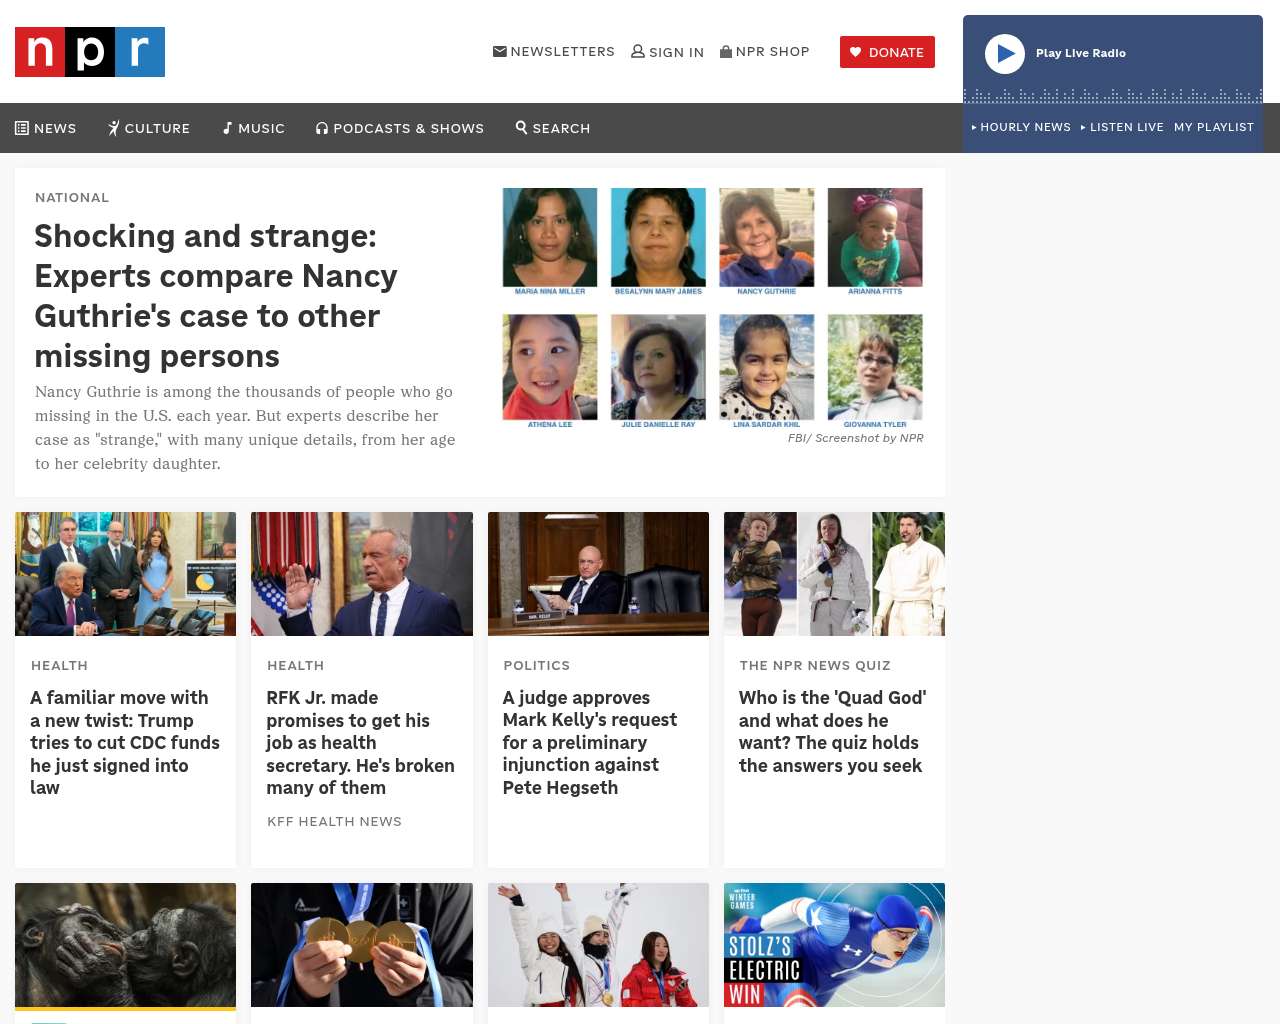Click the NPR logo
Viewport: 1280px width, 1024px height.
coord(90,52)
